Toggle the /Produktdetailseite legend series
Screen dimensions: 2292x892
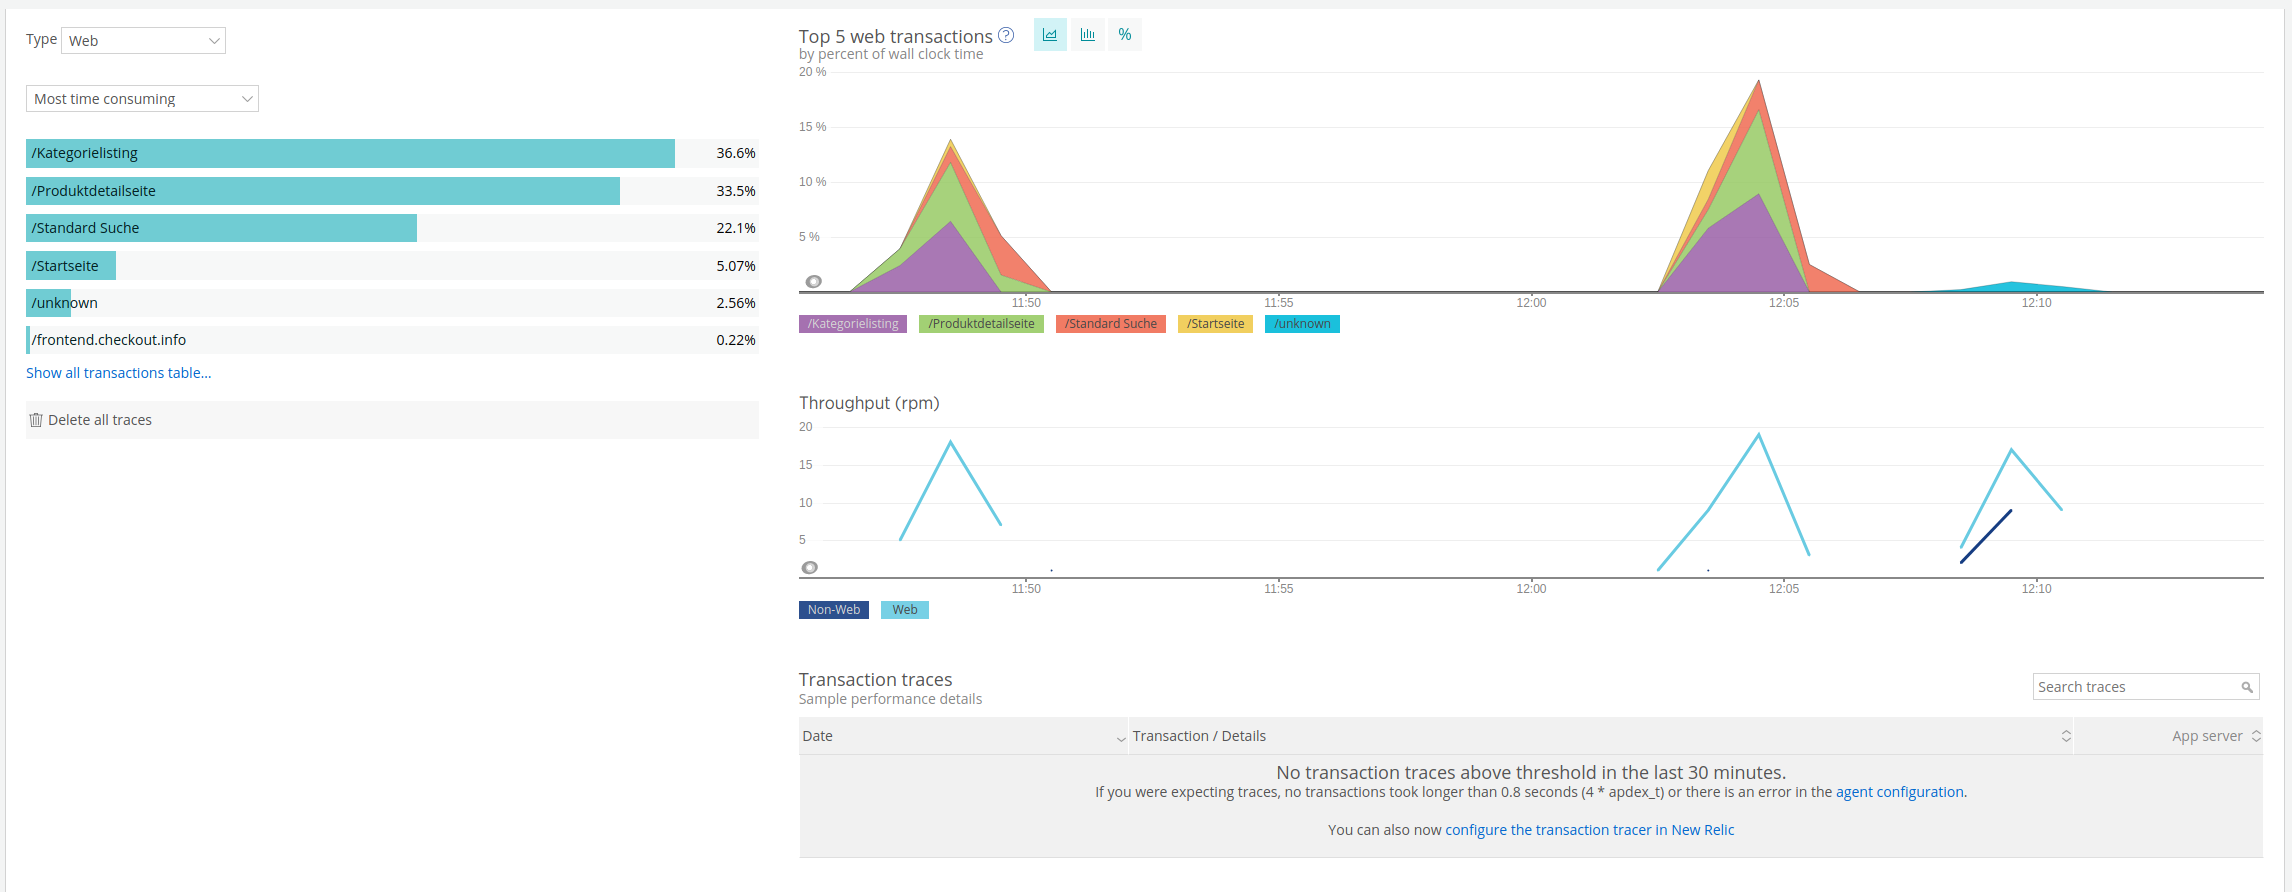click(x=981, y=324)
